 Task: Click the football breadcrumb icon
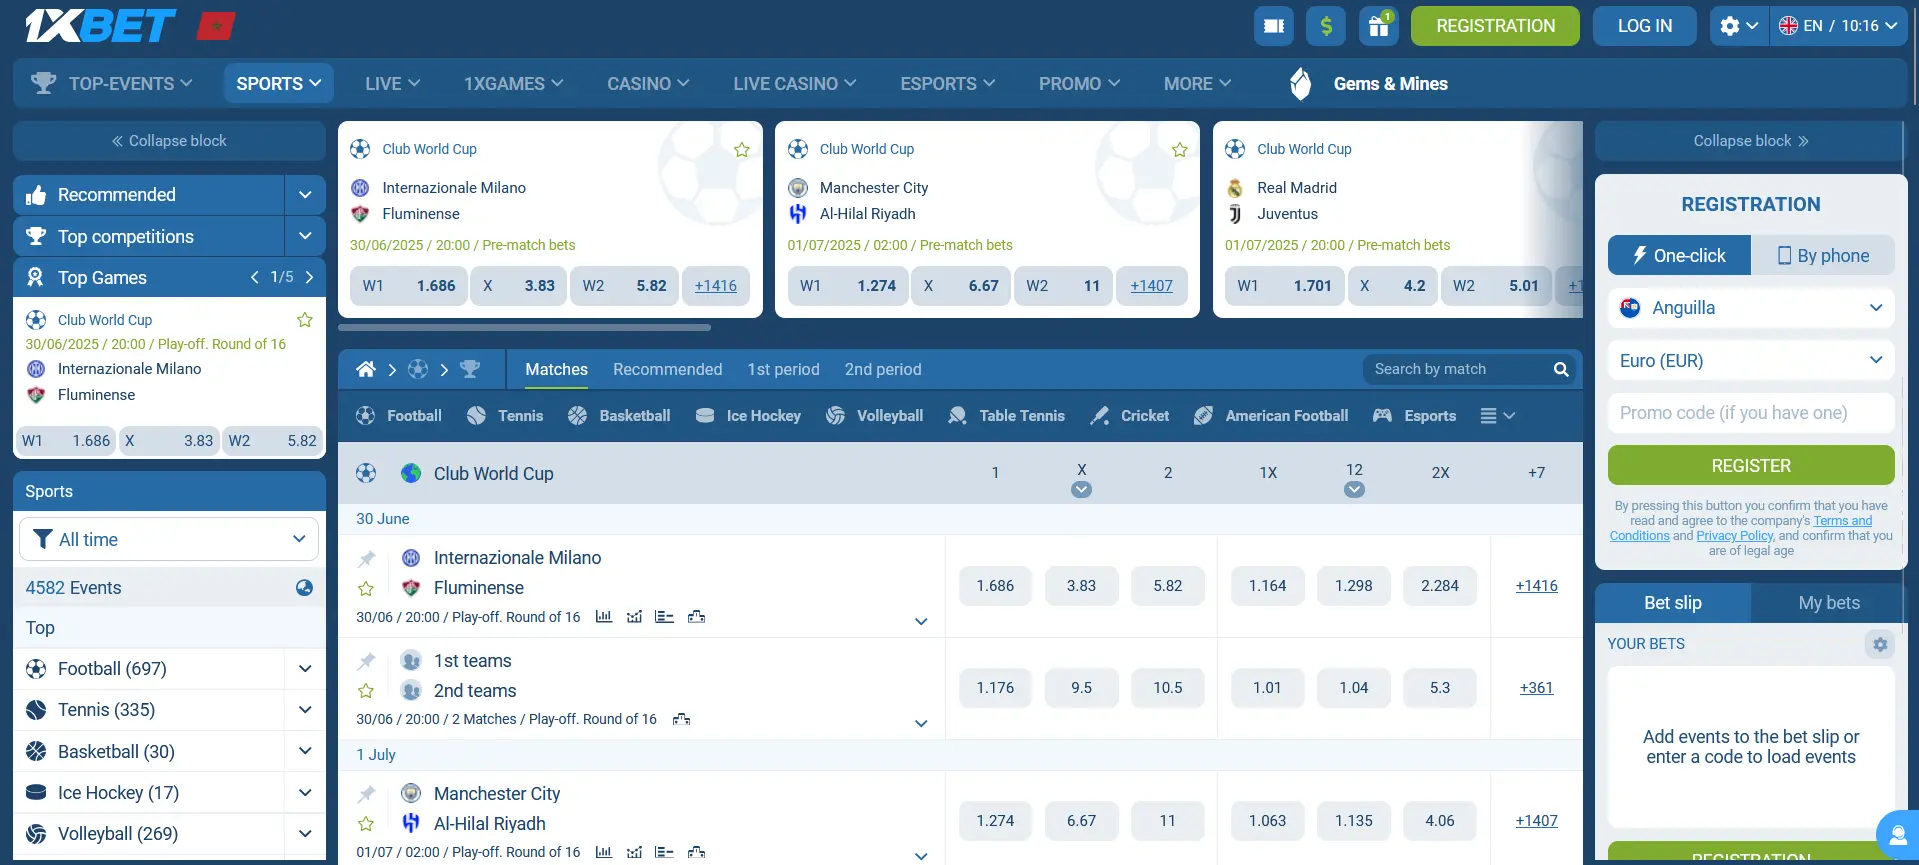click(418, 370)
